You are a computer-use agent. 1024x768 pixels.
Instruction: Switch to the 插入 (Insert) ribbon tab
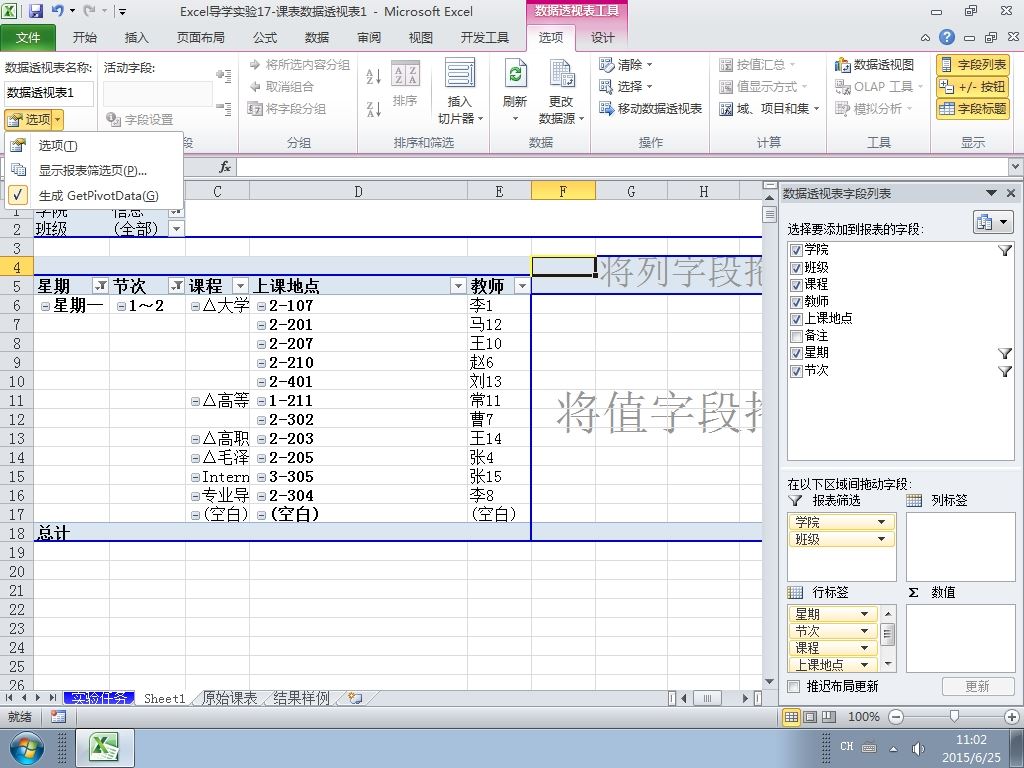pos(136,38)
